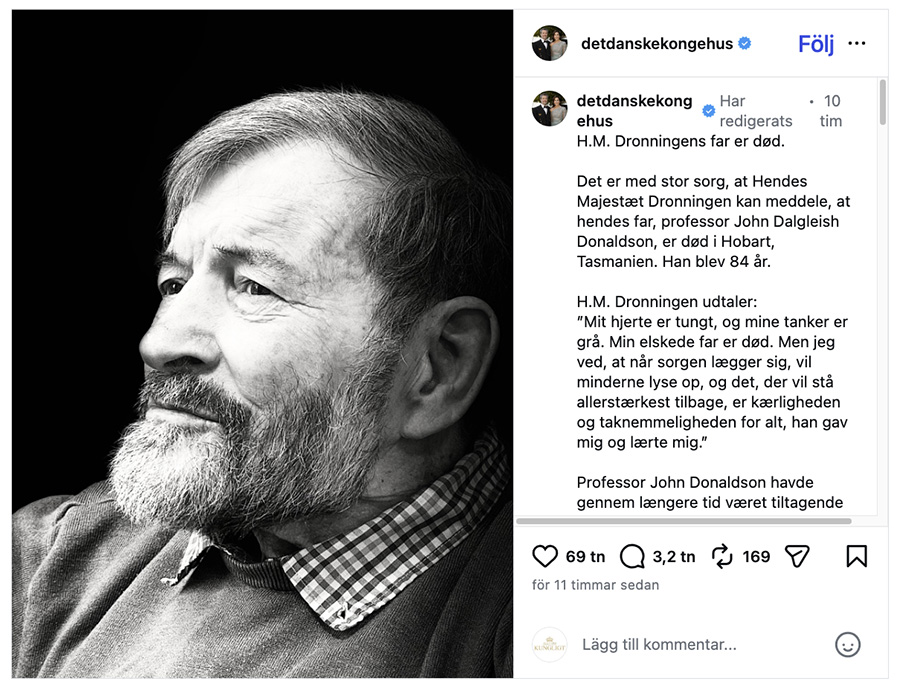Click the vertical caption scrollbar
Viewport: 900px width, 690px height.
coord(882,103)
